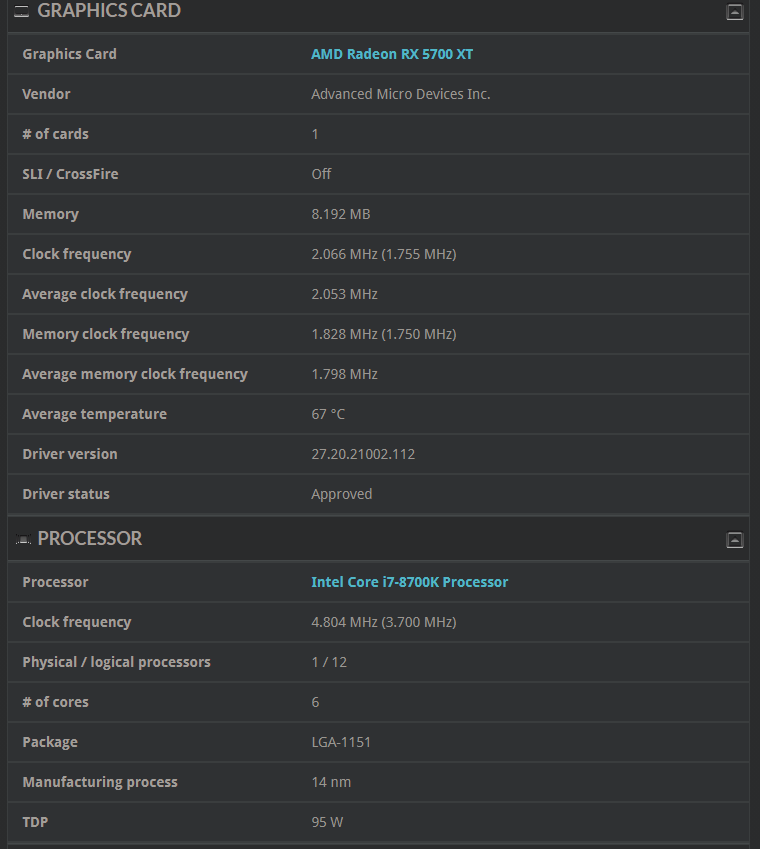Select the Average clock frequency label
This screenshot has width=760, height=849.
point(105,295)
